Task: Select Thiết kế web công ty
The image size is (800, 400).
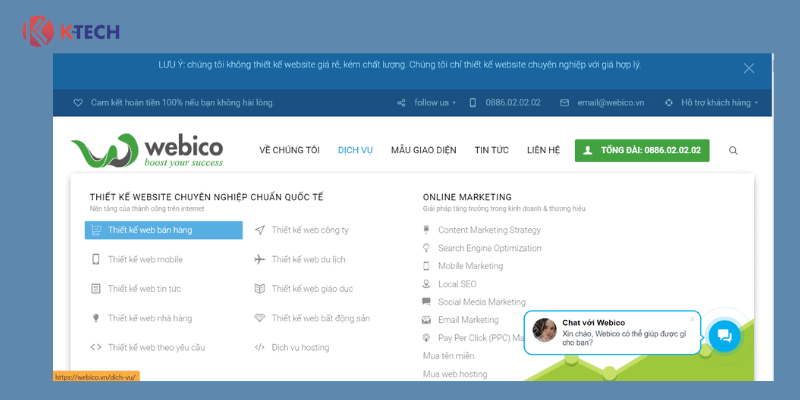Action: coord(310,230)
